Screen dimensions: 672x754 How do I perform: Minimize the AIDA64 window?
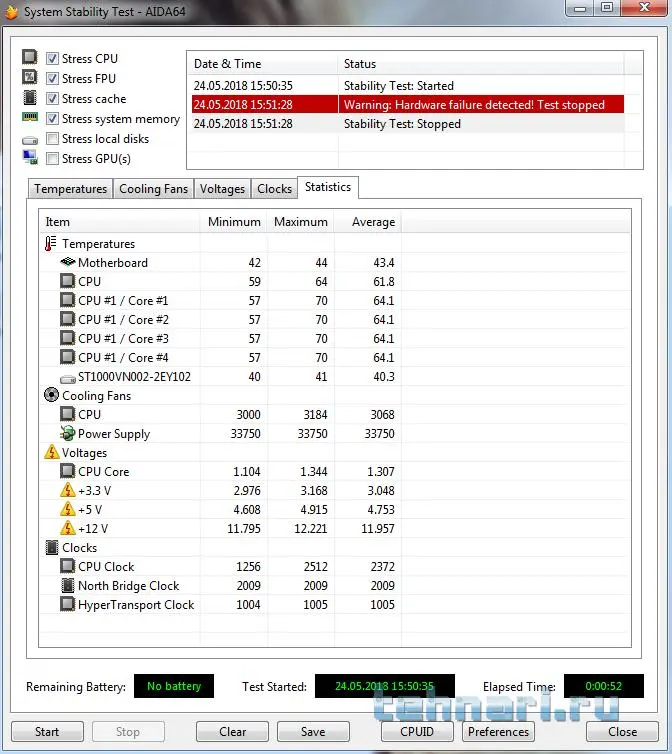[x=581, y=8]
